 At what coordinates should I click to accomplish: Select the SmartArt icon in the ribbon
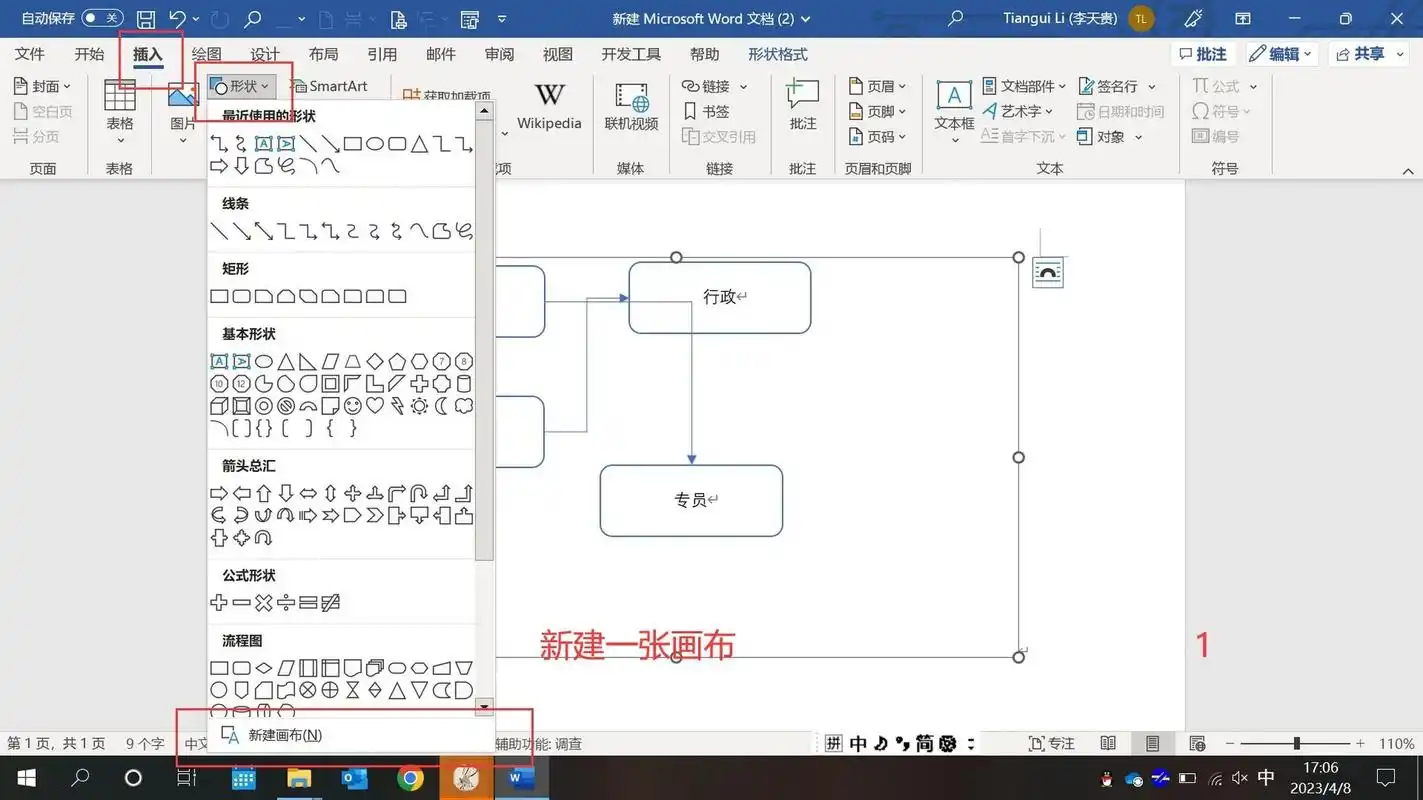pyautogui.click(x=331, y=86)
